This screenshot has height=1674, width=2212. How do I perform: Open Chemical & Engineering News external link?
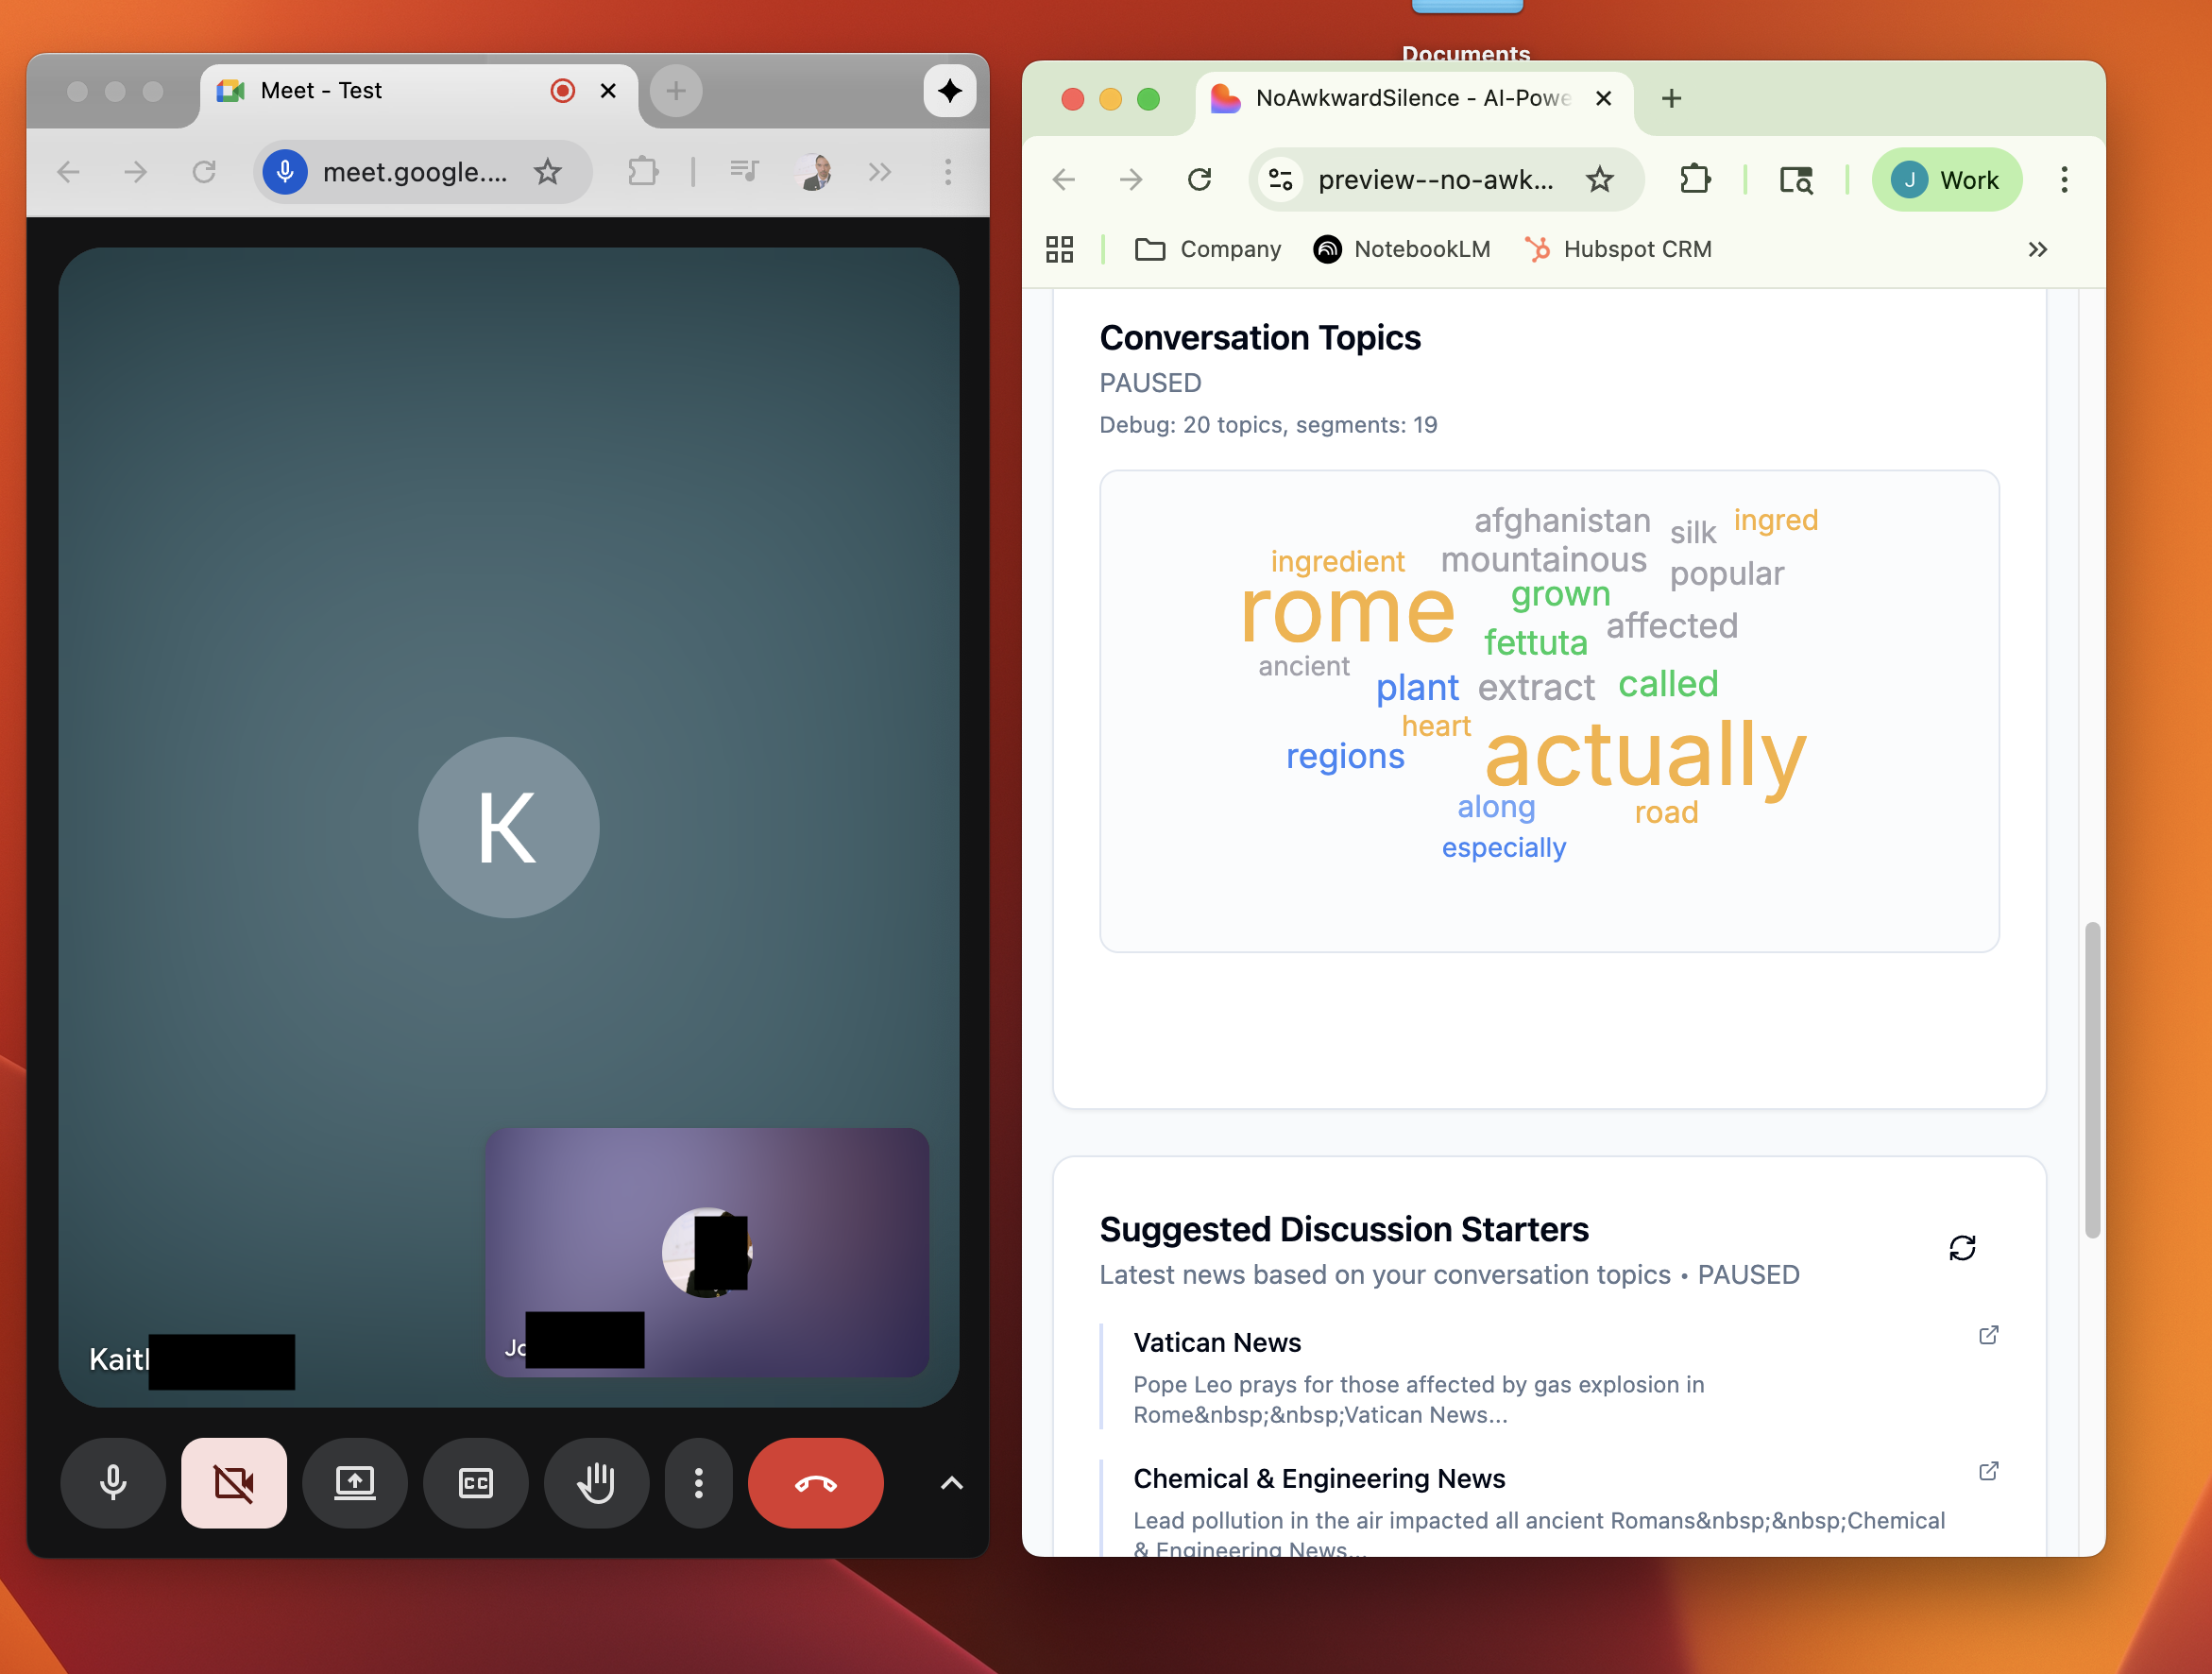click(x=1988, y=1471)
